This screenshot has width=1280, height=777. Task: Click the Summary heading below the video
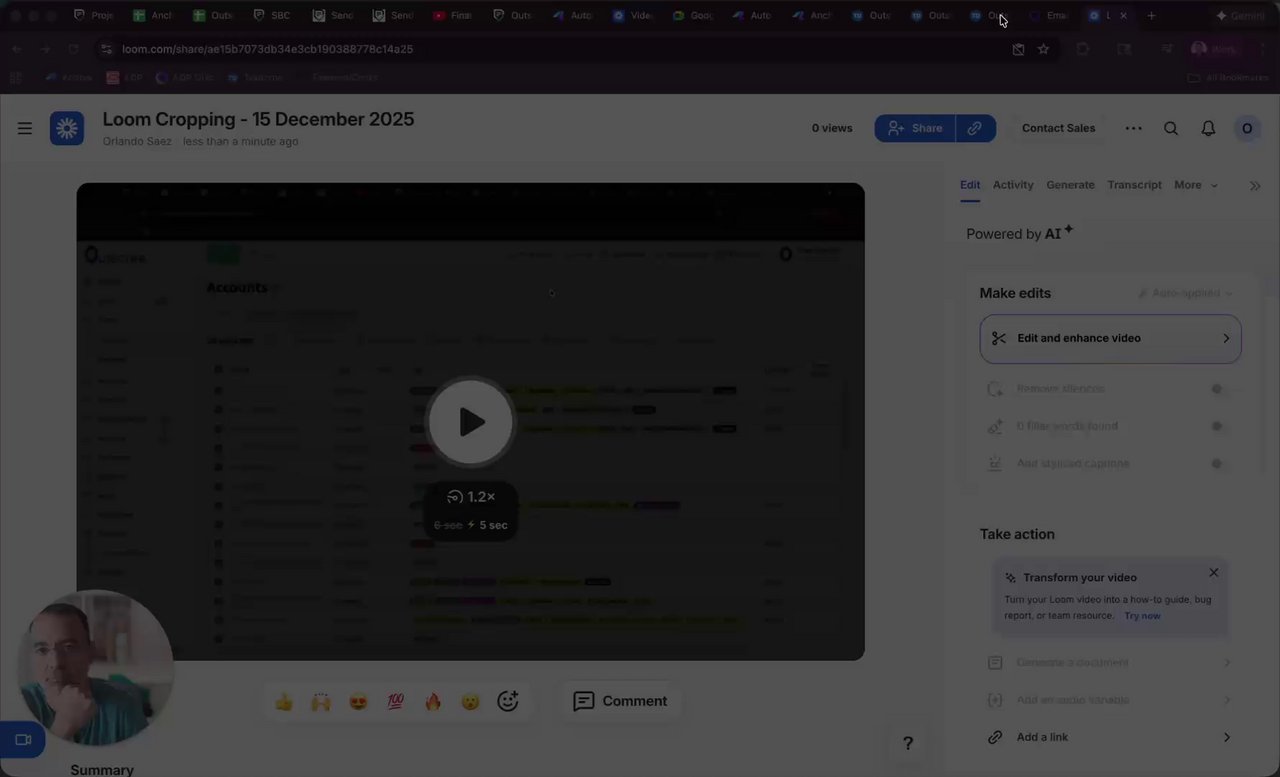coord(102,770)
